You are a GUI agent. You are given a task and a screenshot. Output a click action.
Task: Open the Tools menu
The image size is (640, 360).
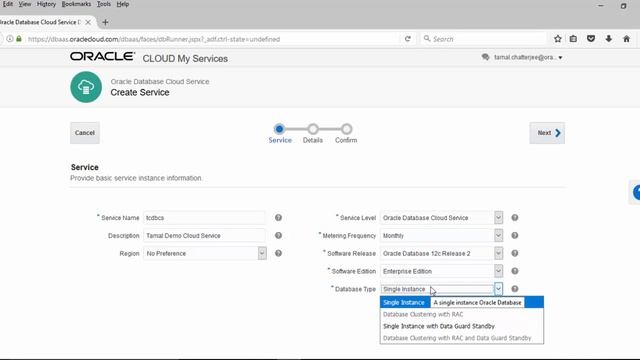tap(104, 4)
